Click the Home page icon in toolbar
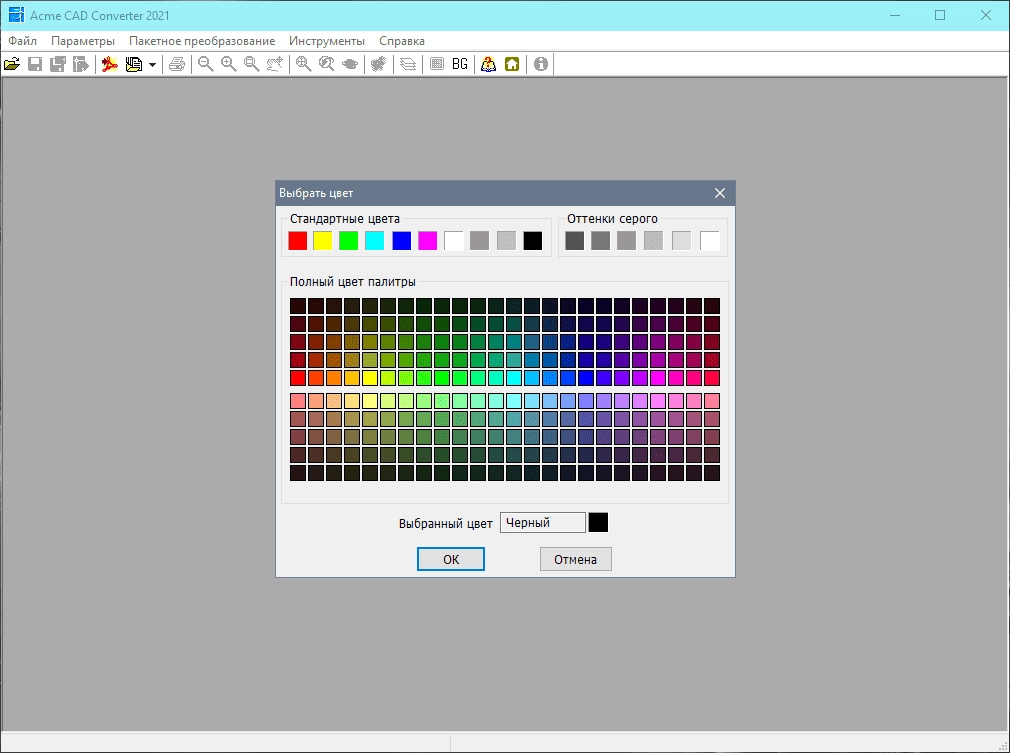This screenshot has height=753, width=1010. 512,64
